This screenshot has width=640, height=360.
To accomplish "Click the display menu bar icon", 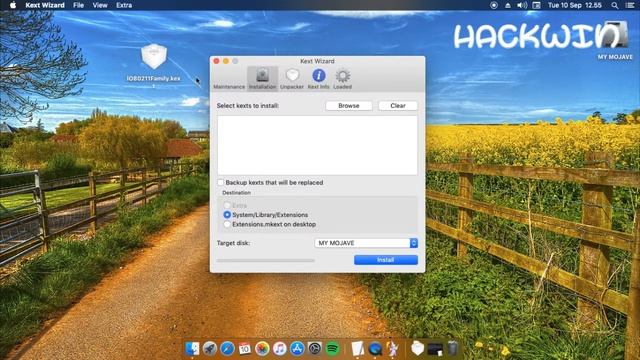I will (x=537, y=5).
